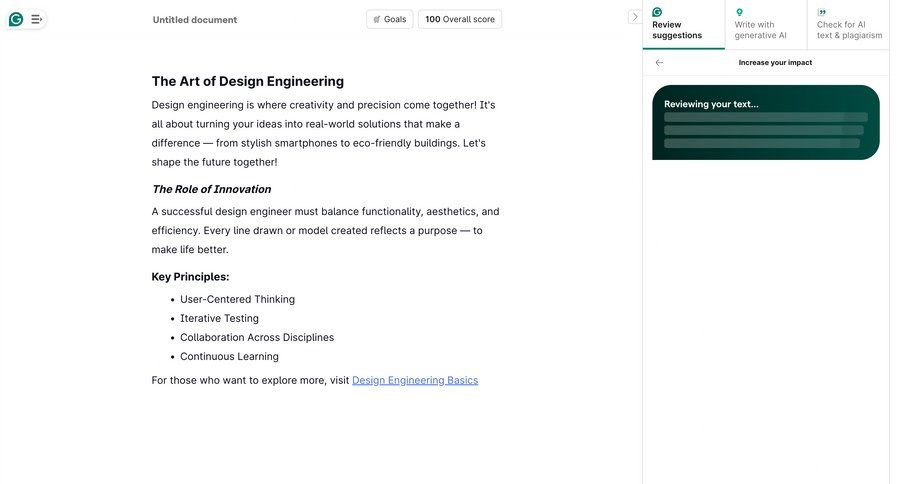Screen dimensions: 900x484
Task: Click text "make life better."
Action: click(190, 250)
